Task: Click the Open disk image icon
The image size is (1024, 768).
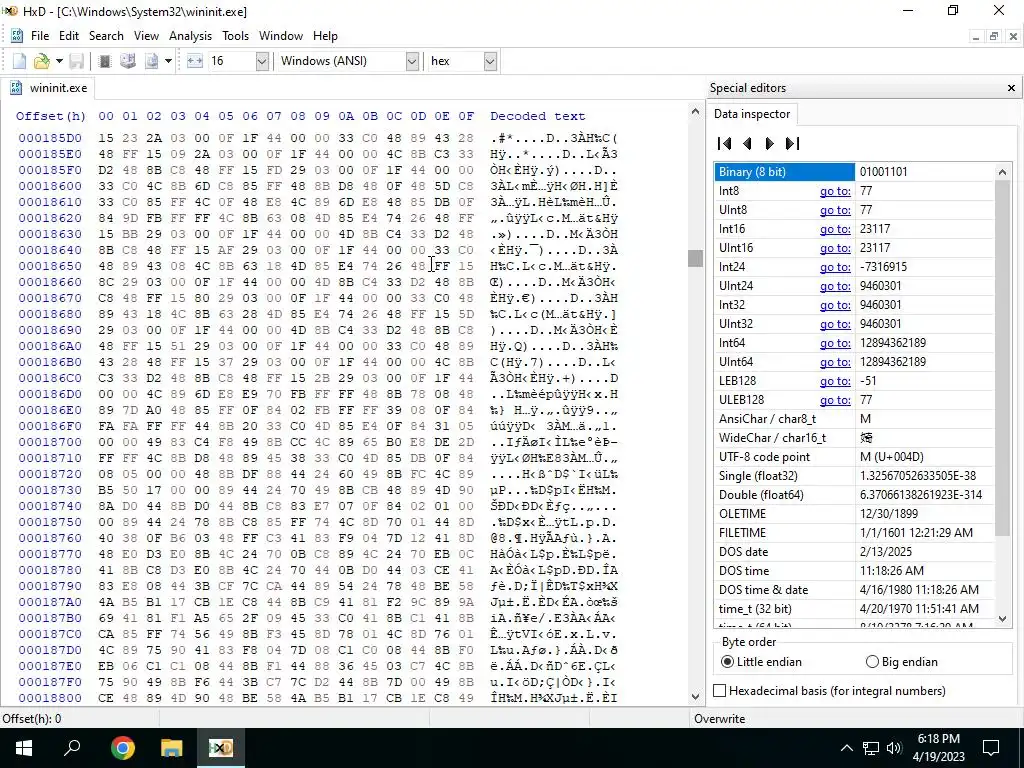Action: [152, 61]
